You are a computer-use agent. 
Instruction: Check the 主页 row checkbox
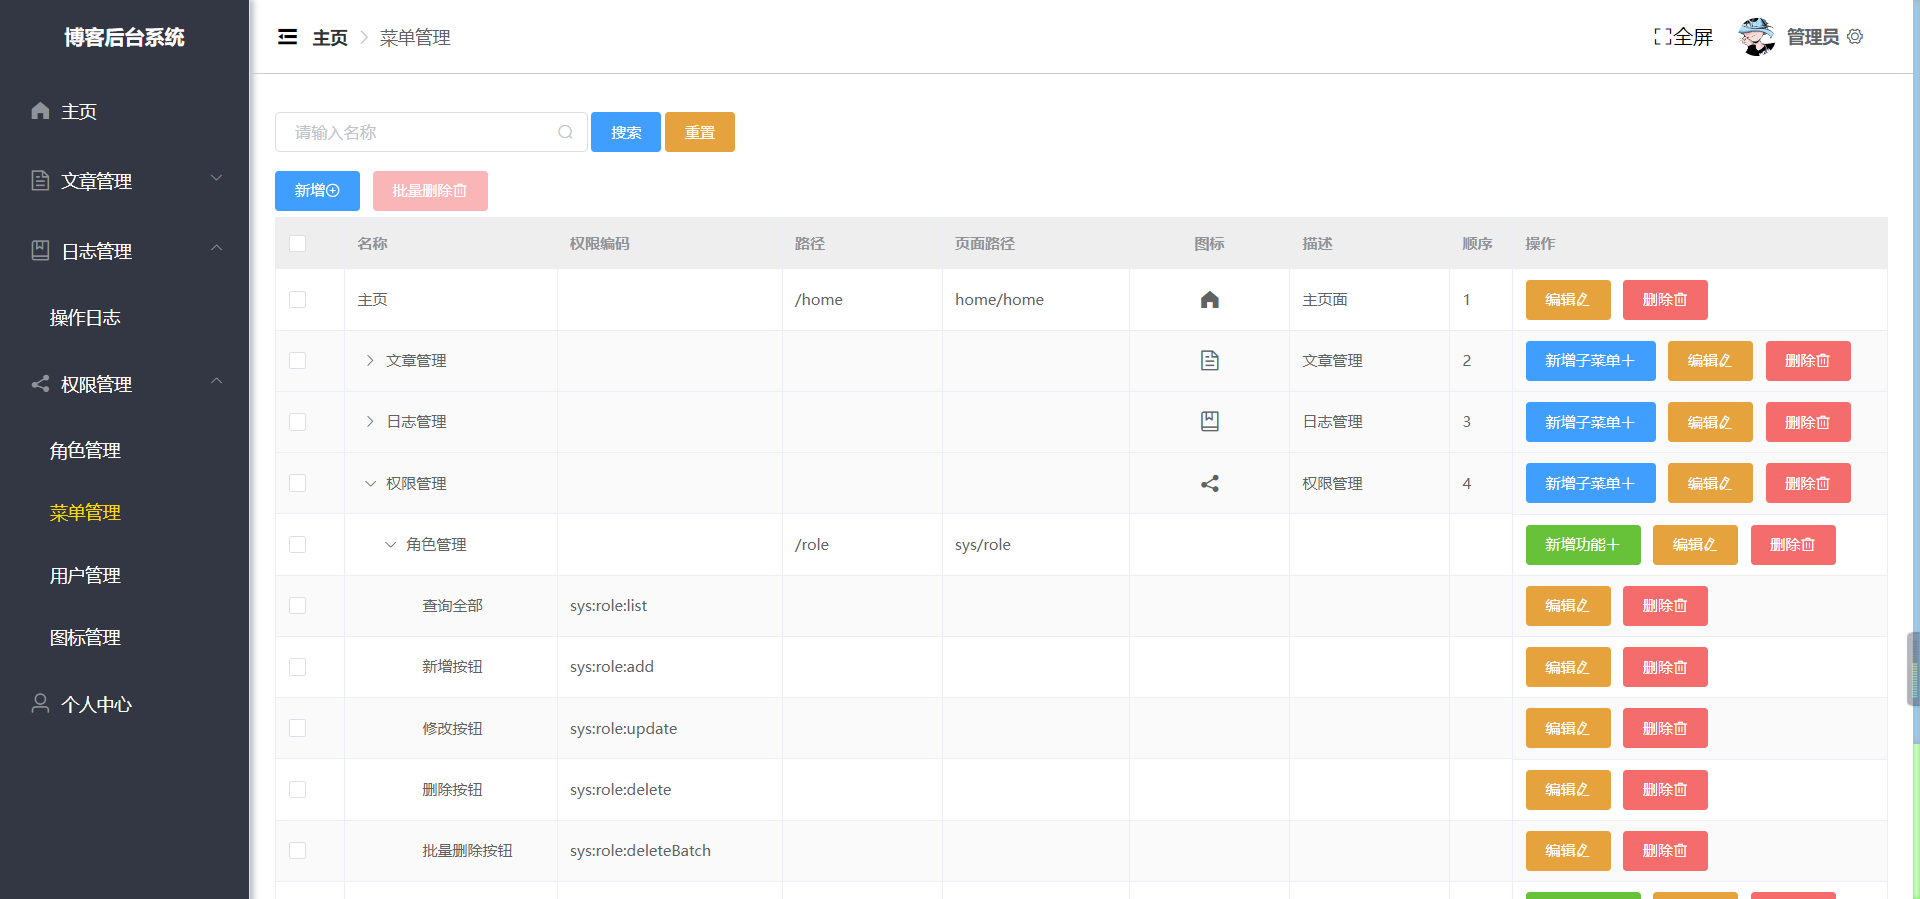[297, 299]
